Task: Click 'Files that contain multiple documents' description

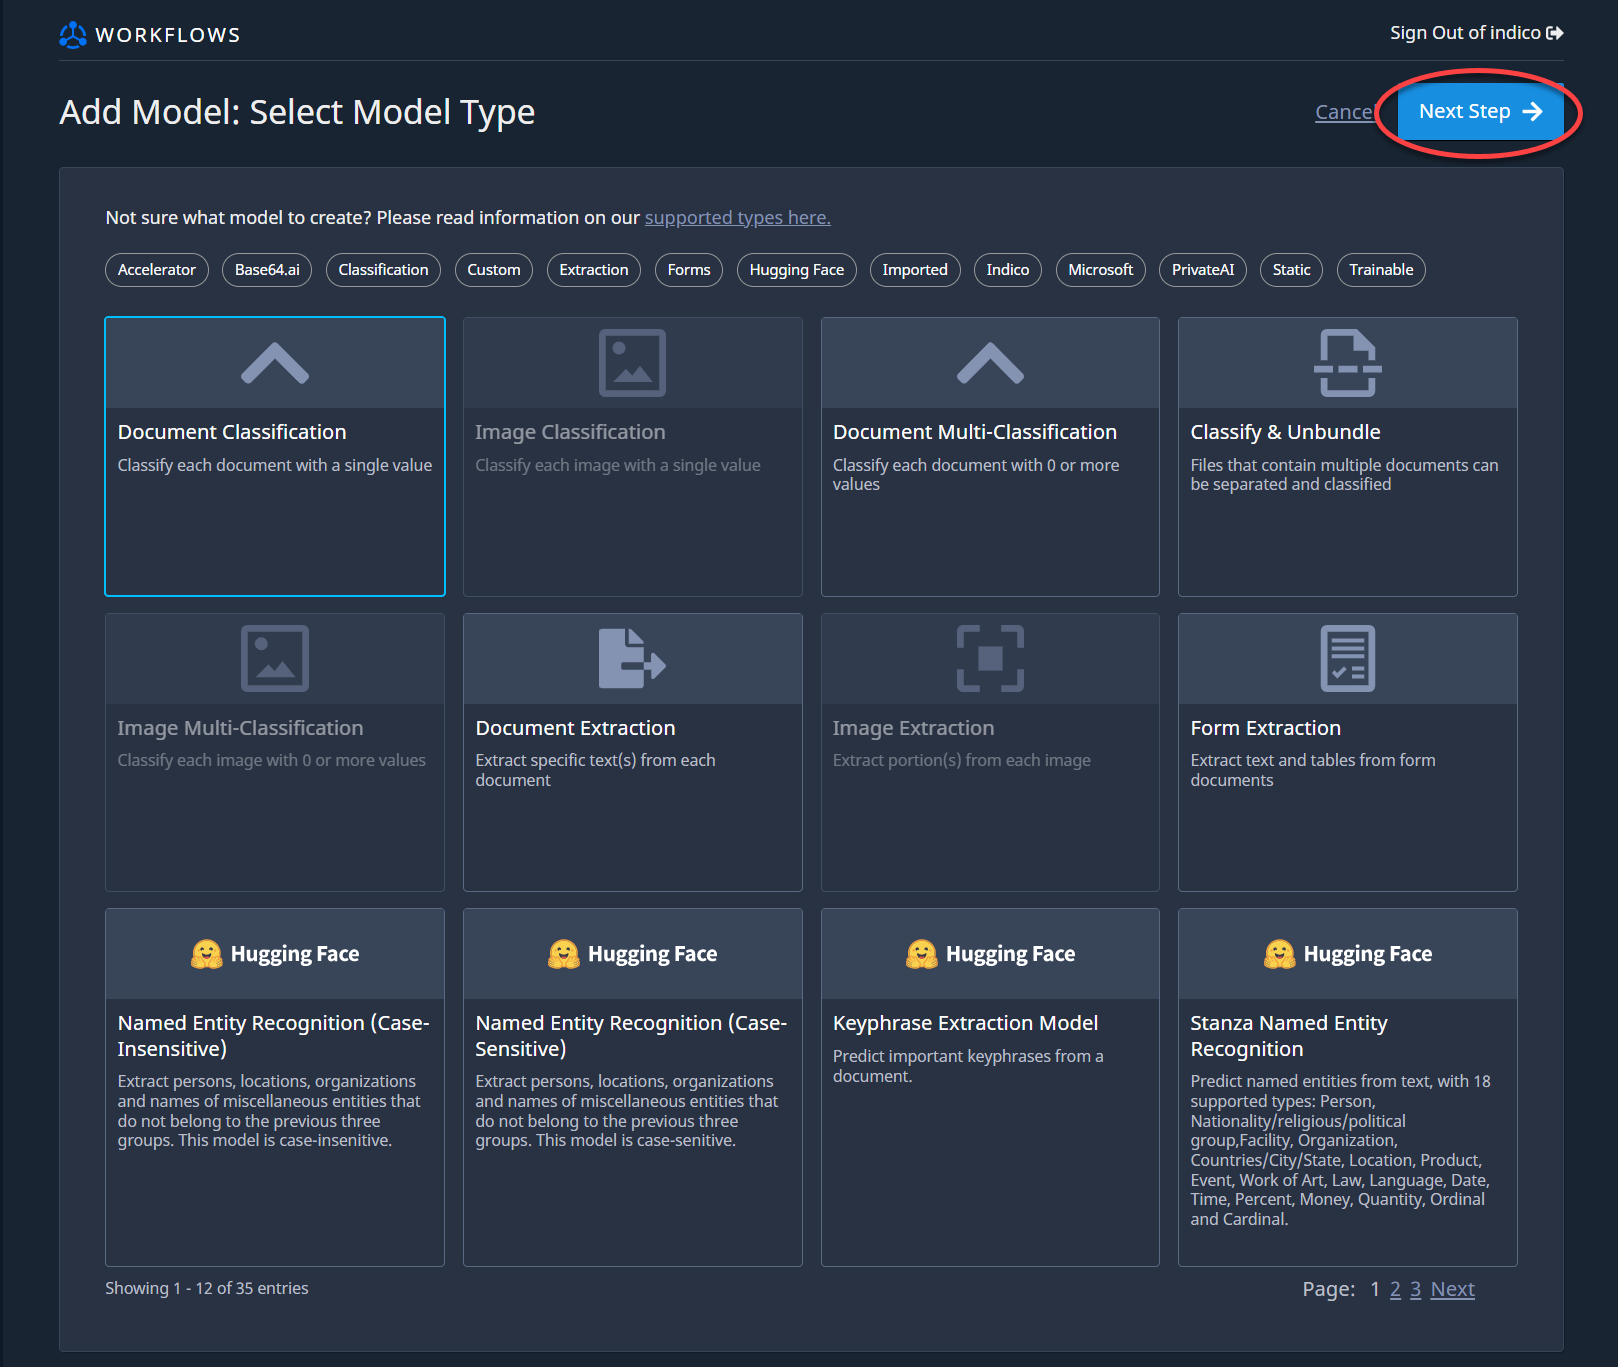Action: pos(1344,475)
